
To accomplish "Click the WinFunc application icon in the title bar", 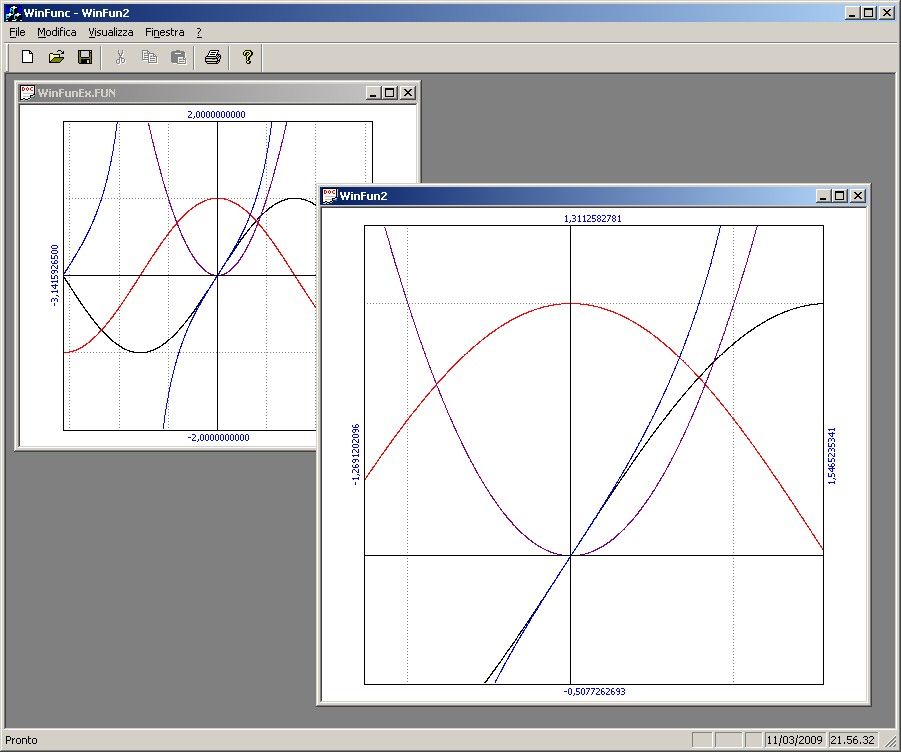I will click(13, 13).
